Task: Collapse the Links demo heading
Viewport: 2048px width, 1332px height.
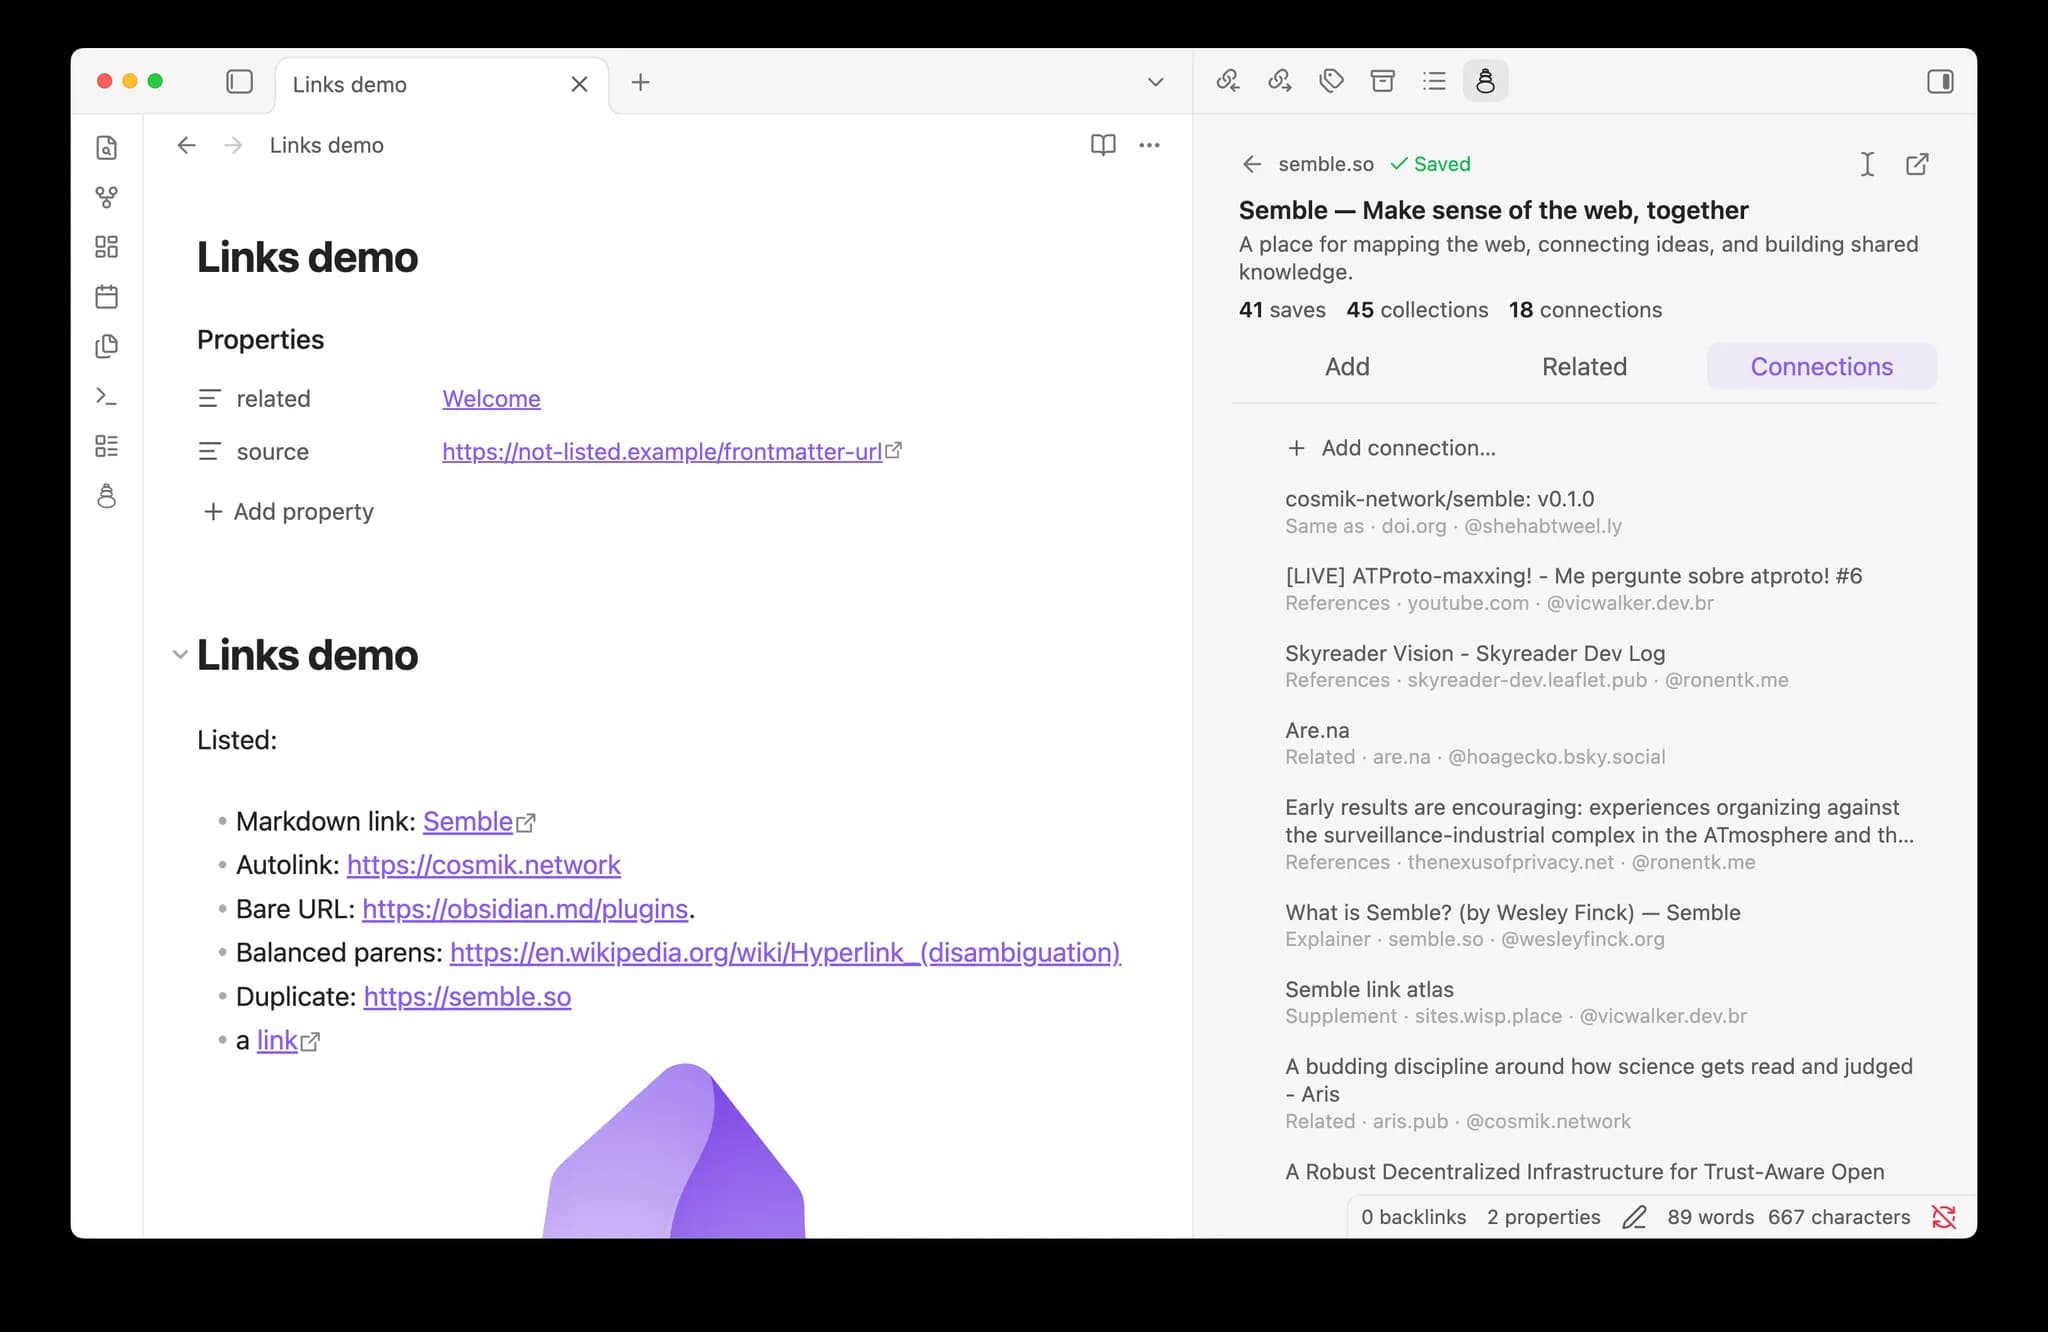Action: [180, 655]
